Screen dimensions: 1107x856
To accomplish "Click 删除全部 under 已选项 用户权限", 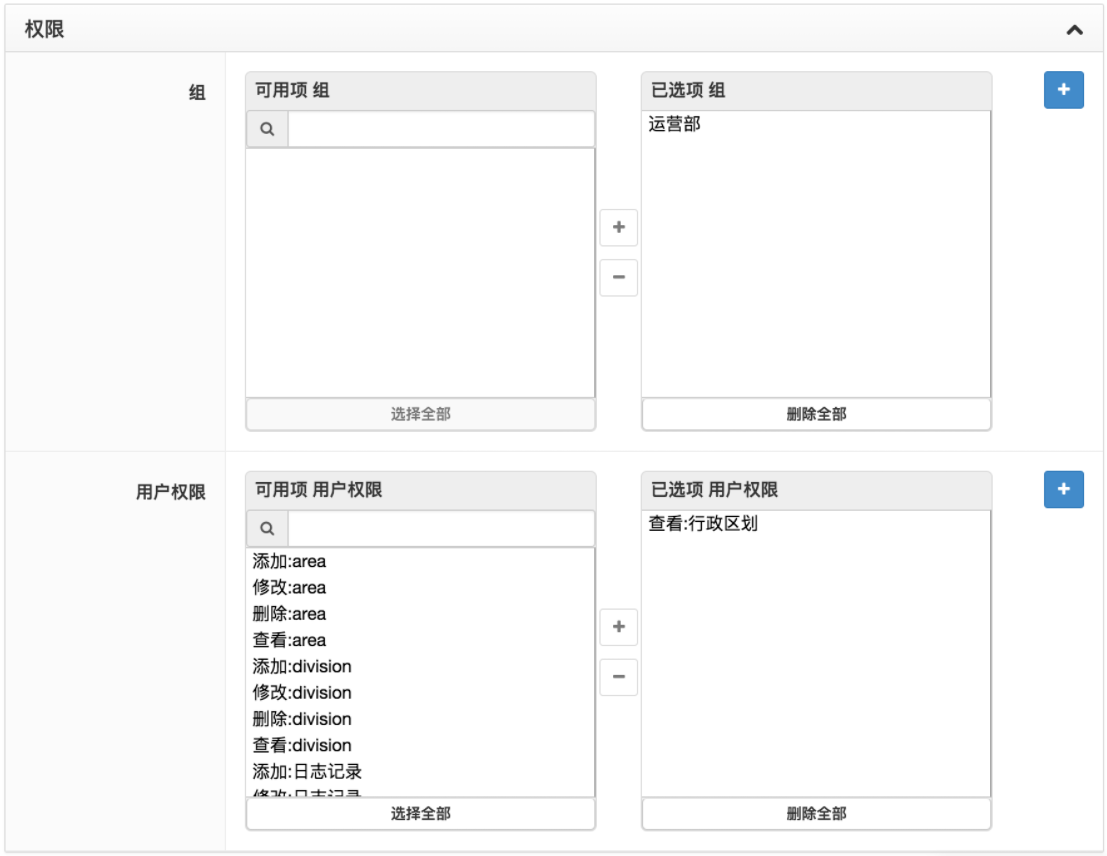I will pyautogui.click(x=816, y=814).
